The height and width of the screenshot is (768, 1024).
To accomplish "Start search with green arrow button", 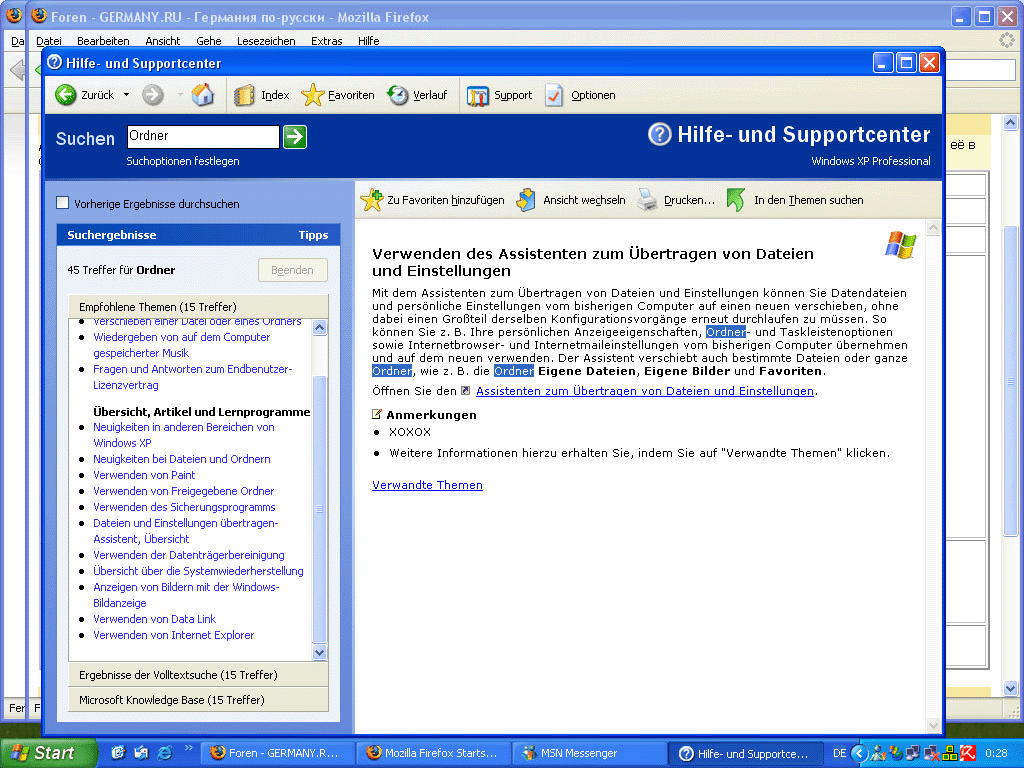I will (x=294, y=137).
